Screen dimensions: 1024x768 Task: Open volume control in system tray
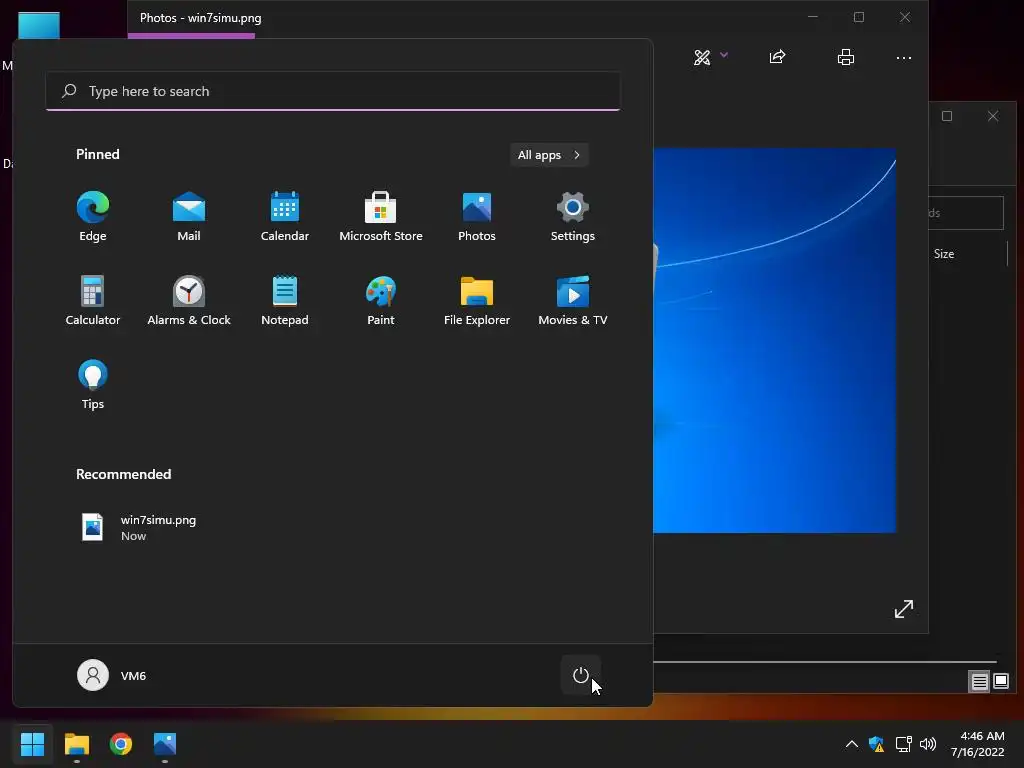[927, 744]
